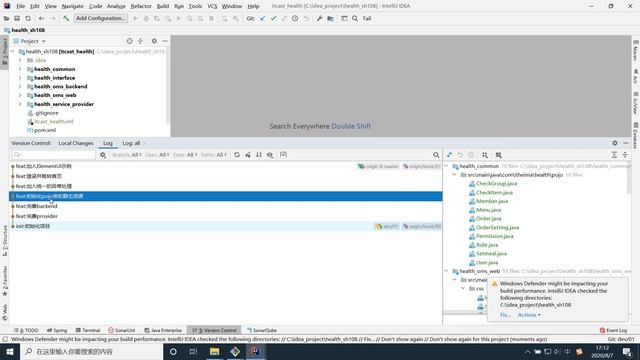Click the go to hash/branch icon in Log
The height and width of the screenshot is (360, 640).
[283, 155]
